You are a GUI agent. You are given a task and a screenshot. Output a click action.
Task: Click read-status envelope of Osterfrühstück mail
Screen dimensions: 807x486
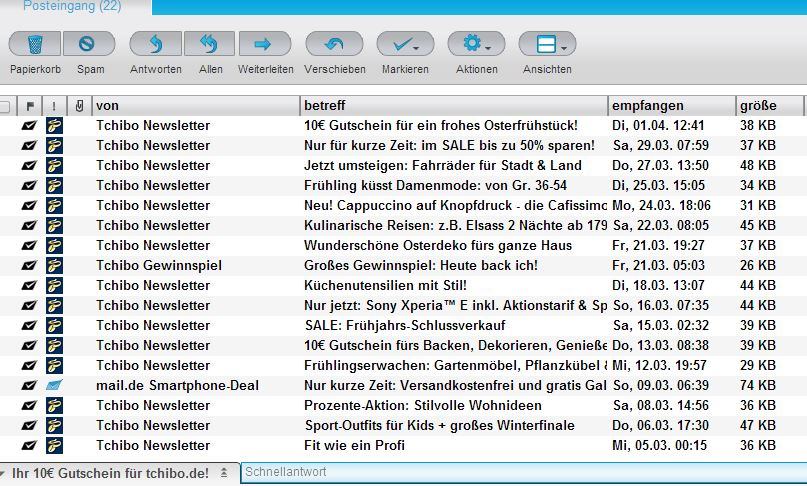point(29,126)
